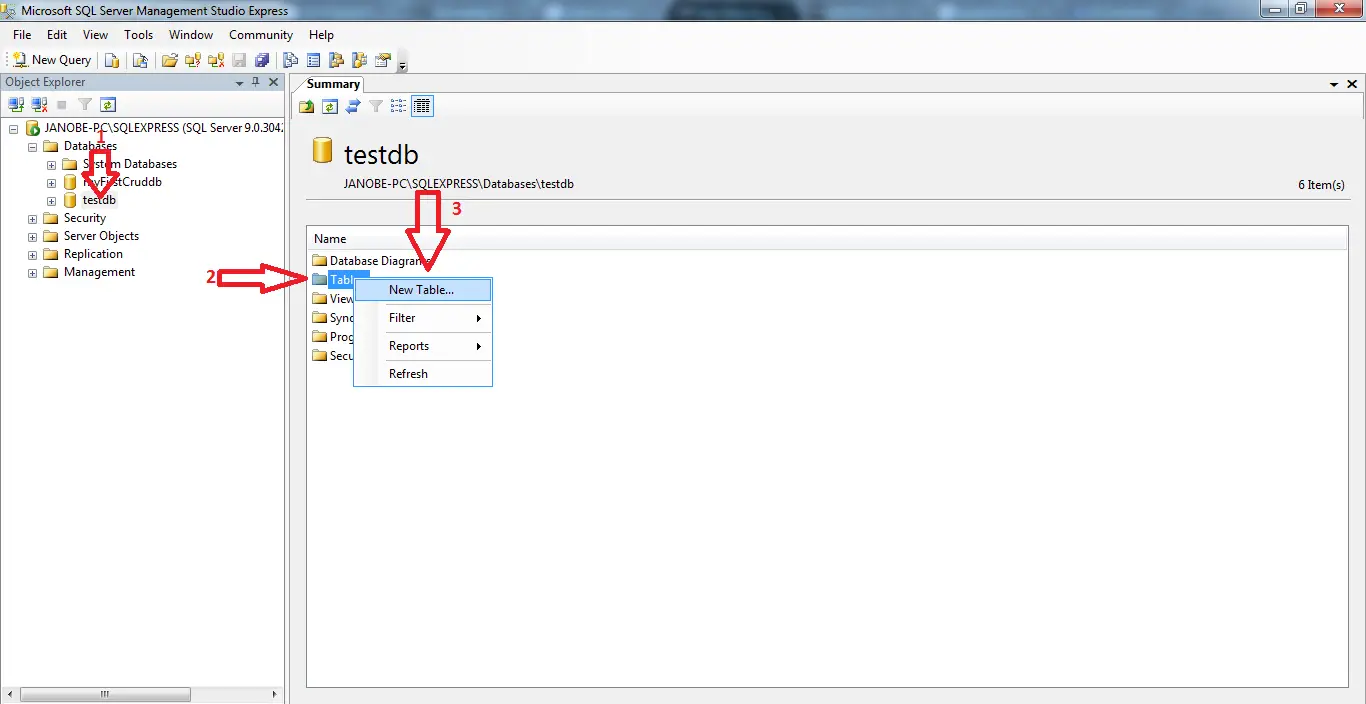Click the Properties Window toolbar icon
This screenshot has width=1366, height=704.
click(382, 60)
